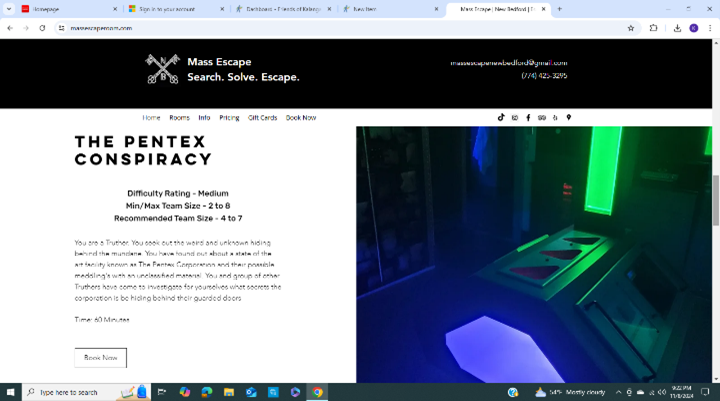Open the TikTok social icon

tap(501, 118)
